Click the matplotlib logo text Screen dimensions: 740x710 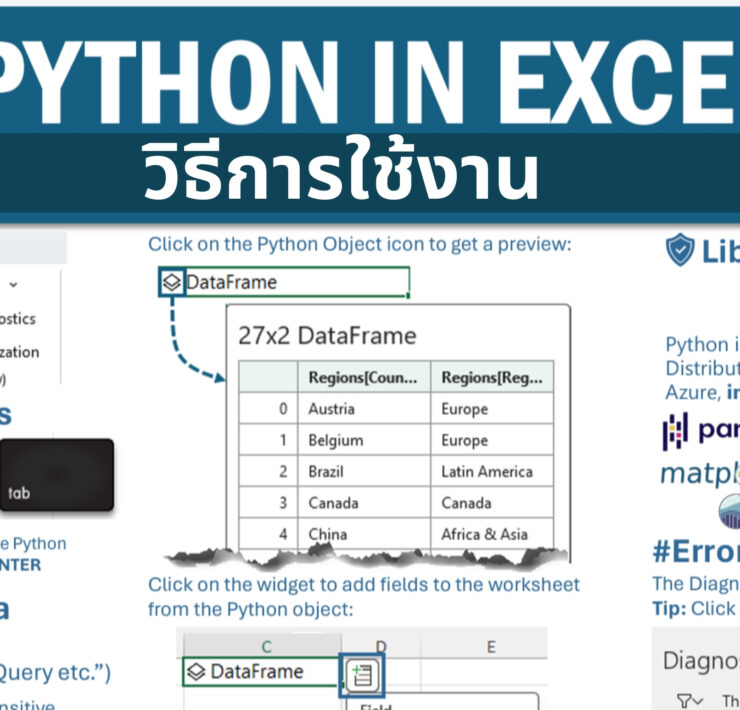click(700, 474)
